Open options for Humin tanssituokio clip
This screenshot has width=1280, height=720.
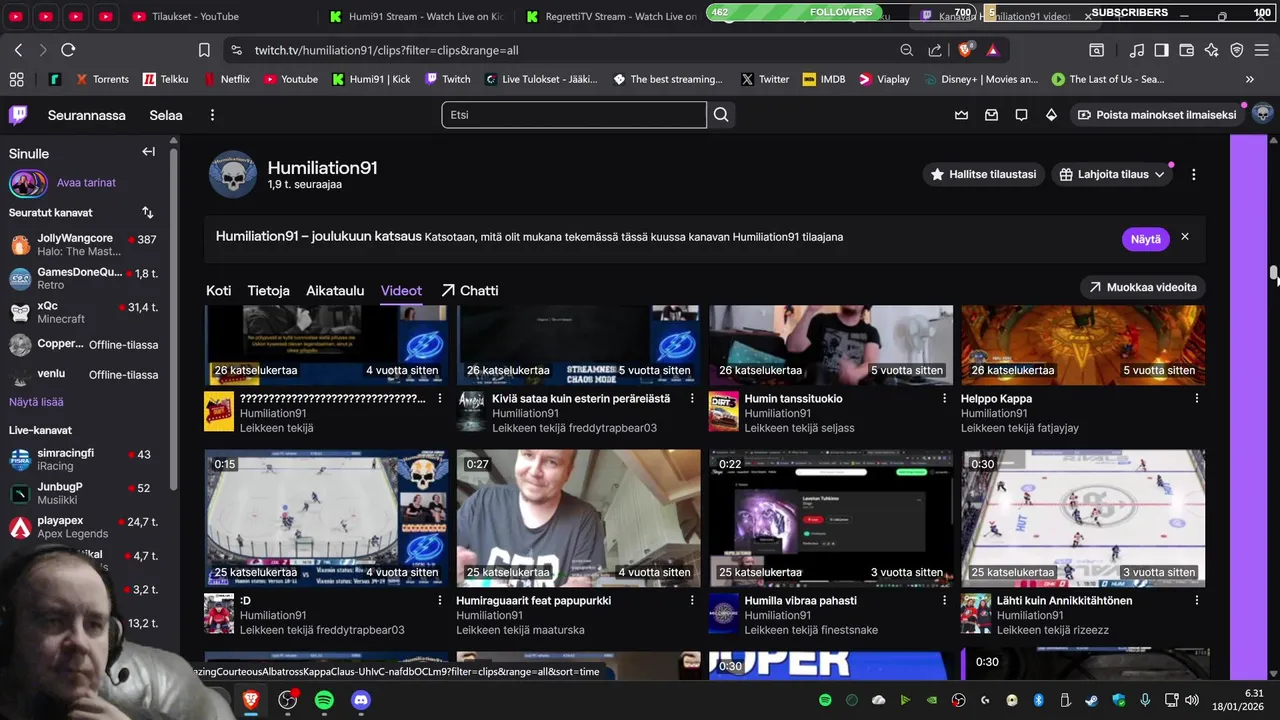click(944, 398)
